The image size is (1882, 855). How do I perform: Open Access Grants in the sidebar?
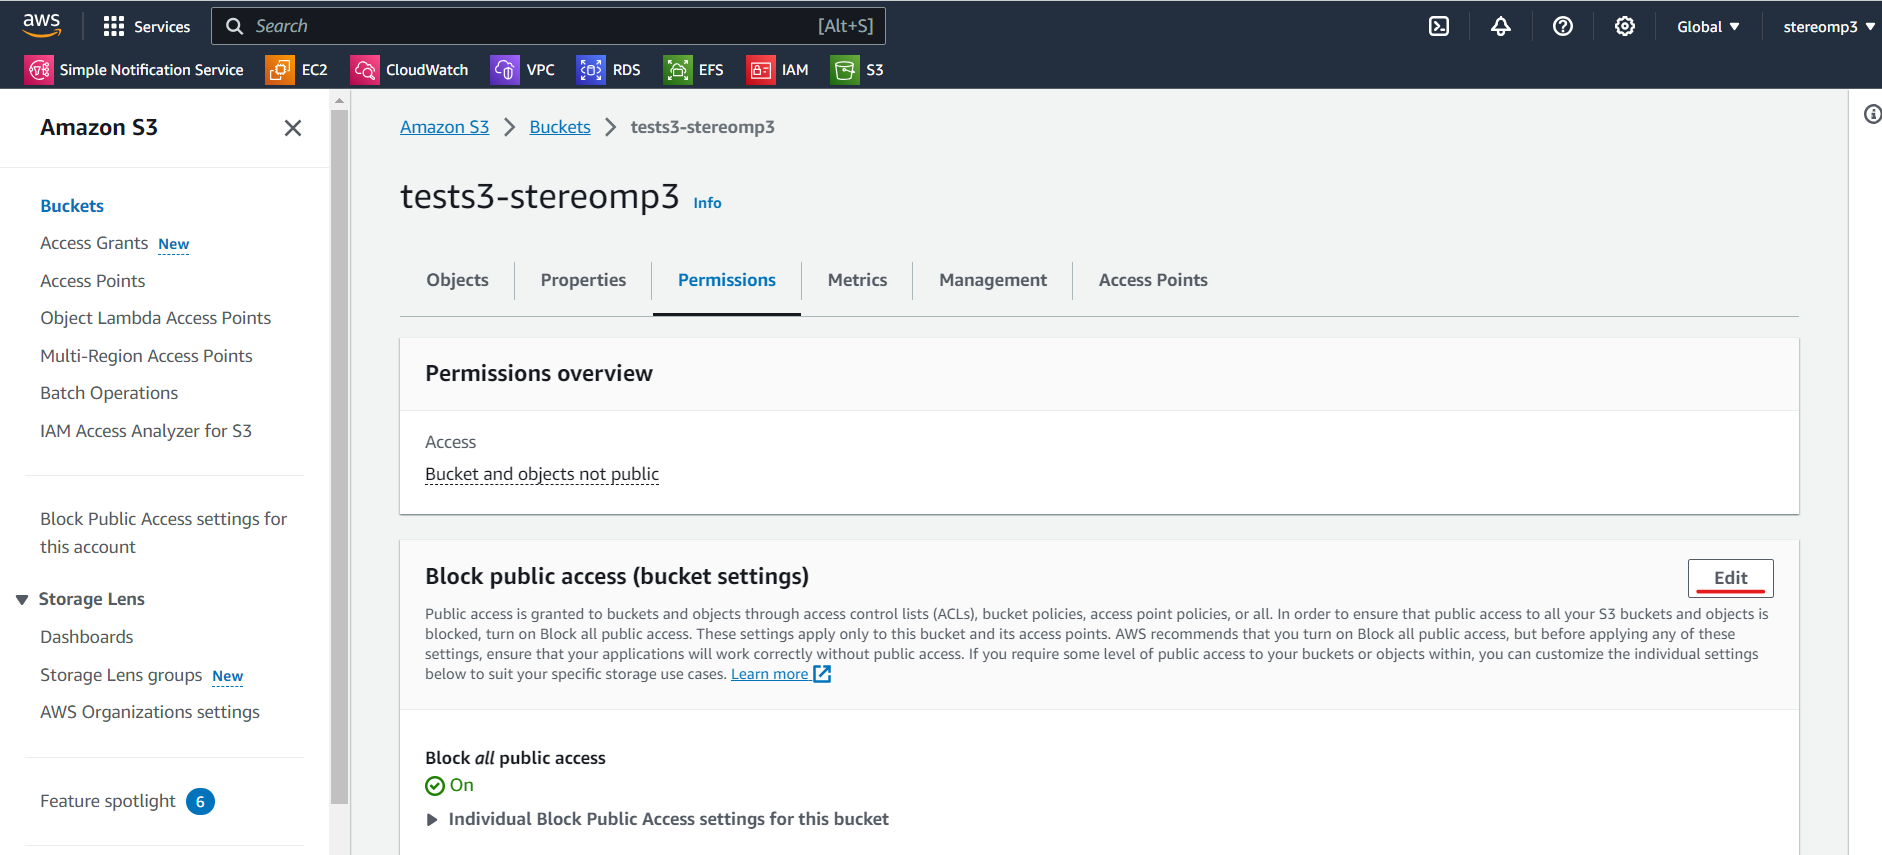(94, 243)
